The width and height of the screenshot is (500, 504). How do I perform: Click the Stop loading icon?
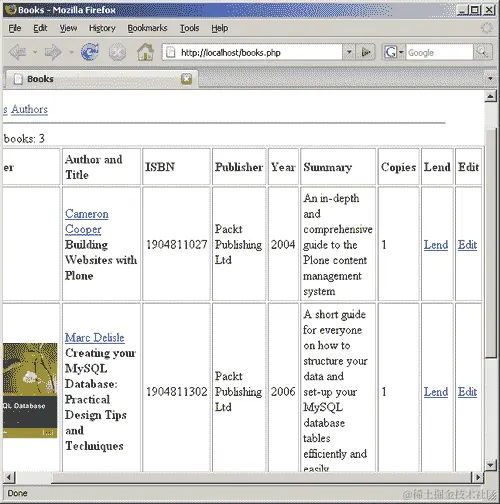tap(117, 52)
